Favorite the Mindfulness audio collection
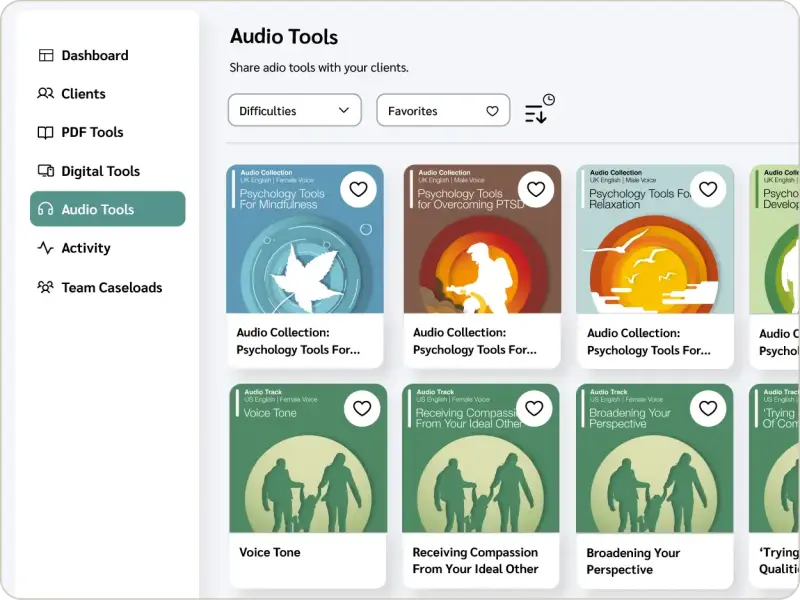Screen dimensions: 800x600 coord(358,189)
